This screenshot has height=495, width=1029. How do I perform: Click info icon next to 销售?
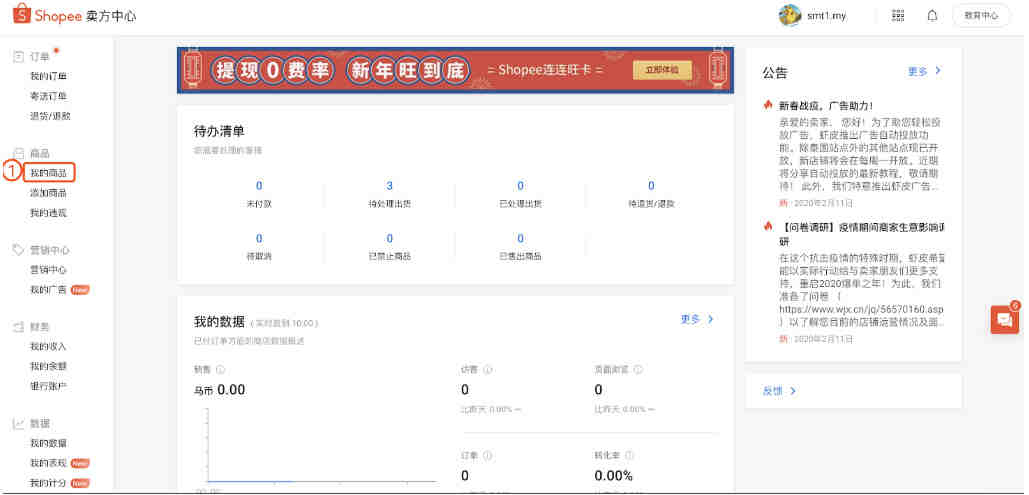[220, 370]
